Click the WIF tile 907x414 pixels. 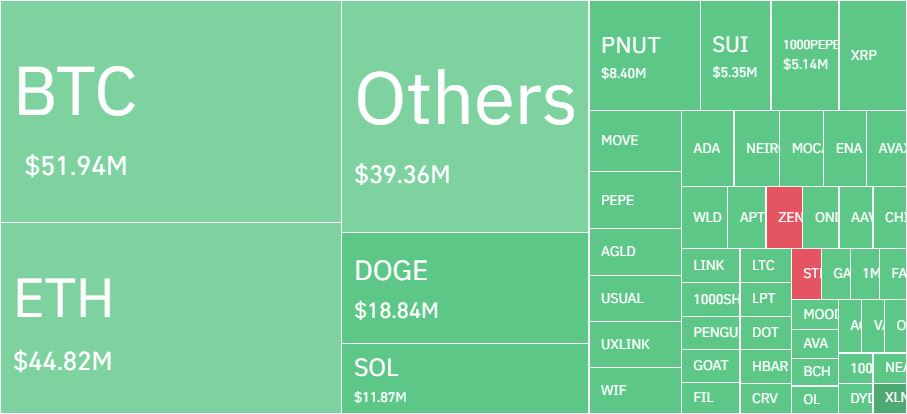point(635,390)
